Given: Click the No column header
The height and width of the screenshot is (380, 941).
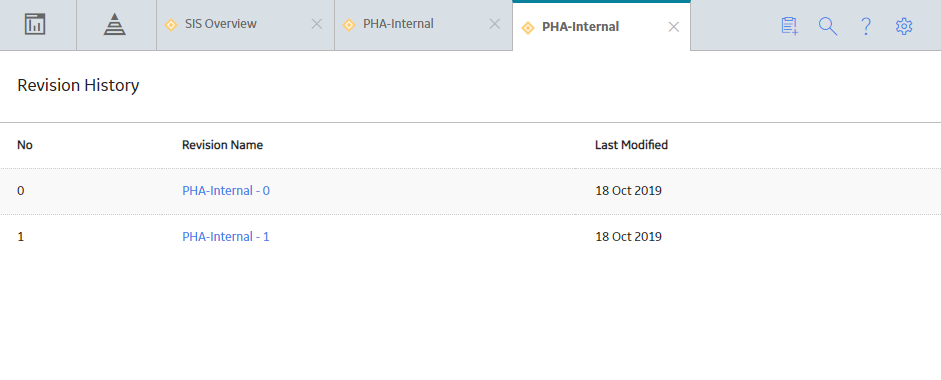Looking at the screenshot, I should pos(25,145).
